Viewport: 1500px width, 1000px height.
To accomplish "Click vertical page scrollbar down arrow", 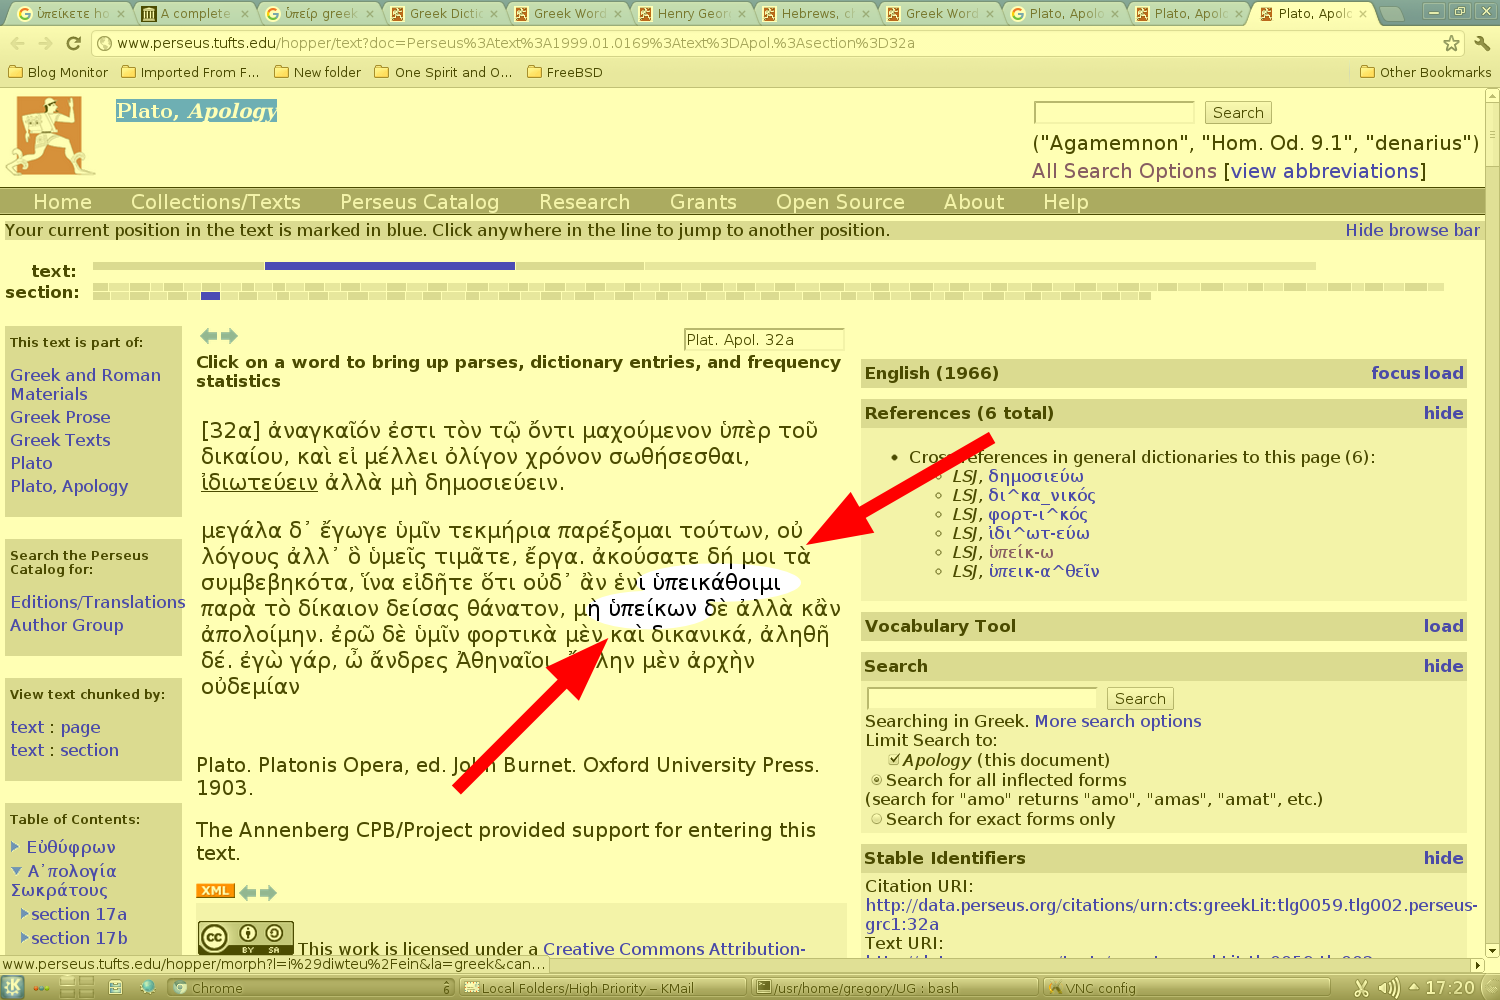I will (x=1492, y=951).
